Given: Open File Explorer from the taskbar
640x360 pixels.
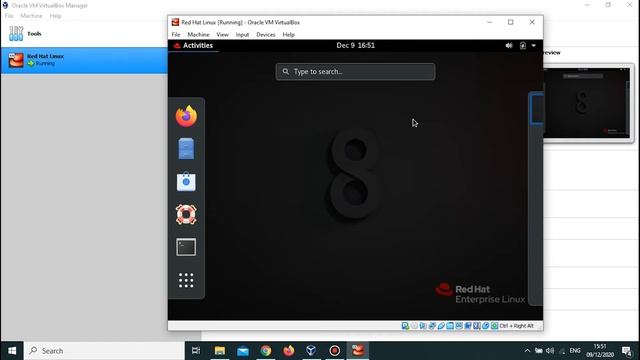Looking at the screenshot, I should click(220, 351).
